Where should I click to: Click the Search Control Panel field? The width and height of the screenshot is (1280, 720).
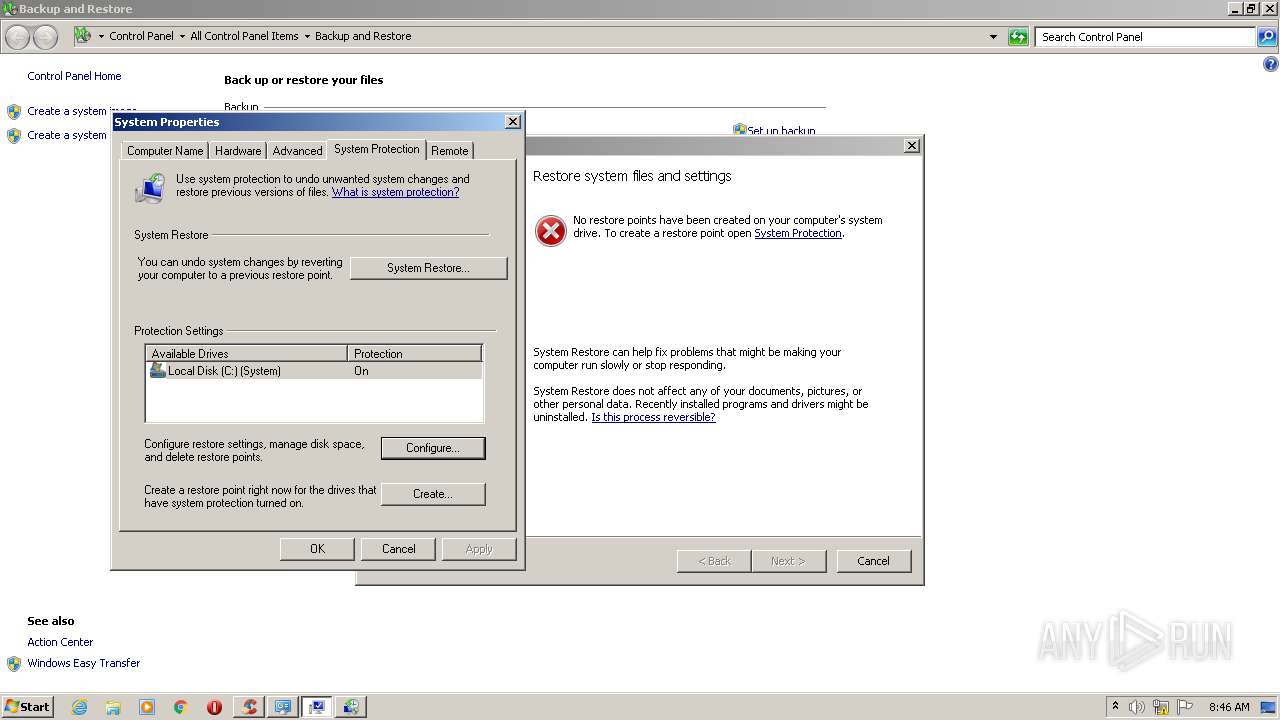pyautogui.click(x=1146, y=37)
